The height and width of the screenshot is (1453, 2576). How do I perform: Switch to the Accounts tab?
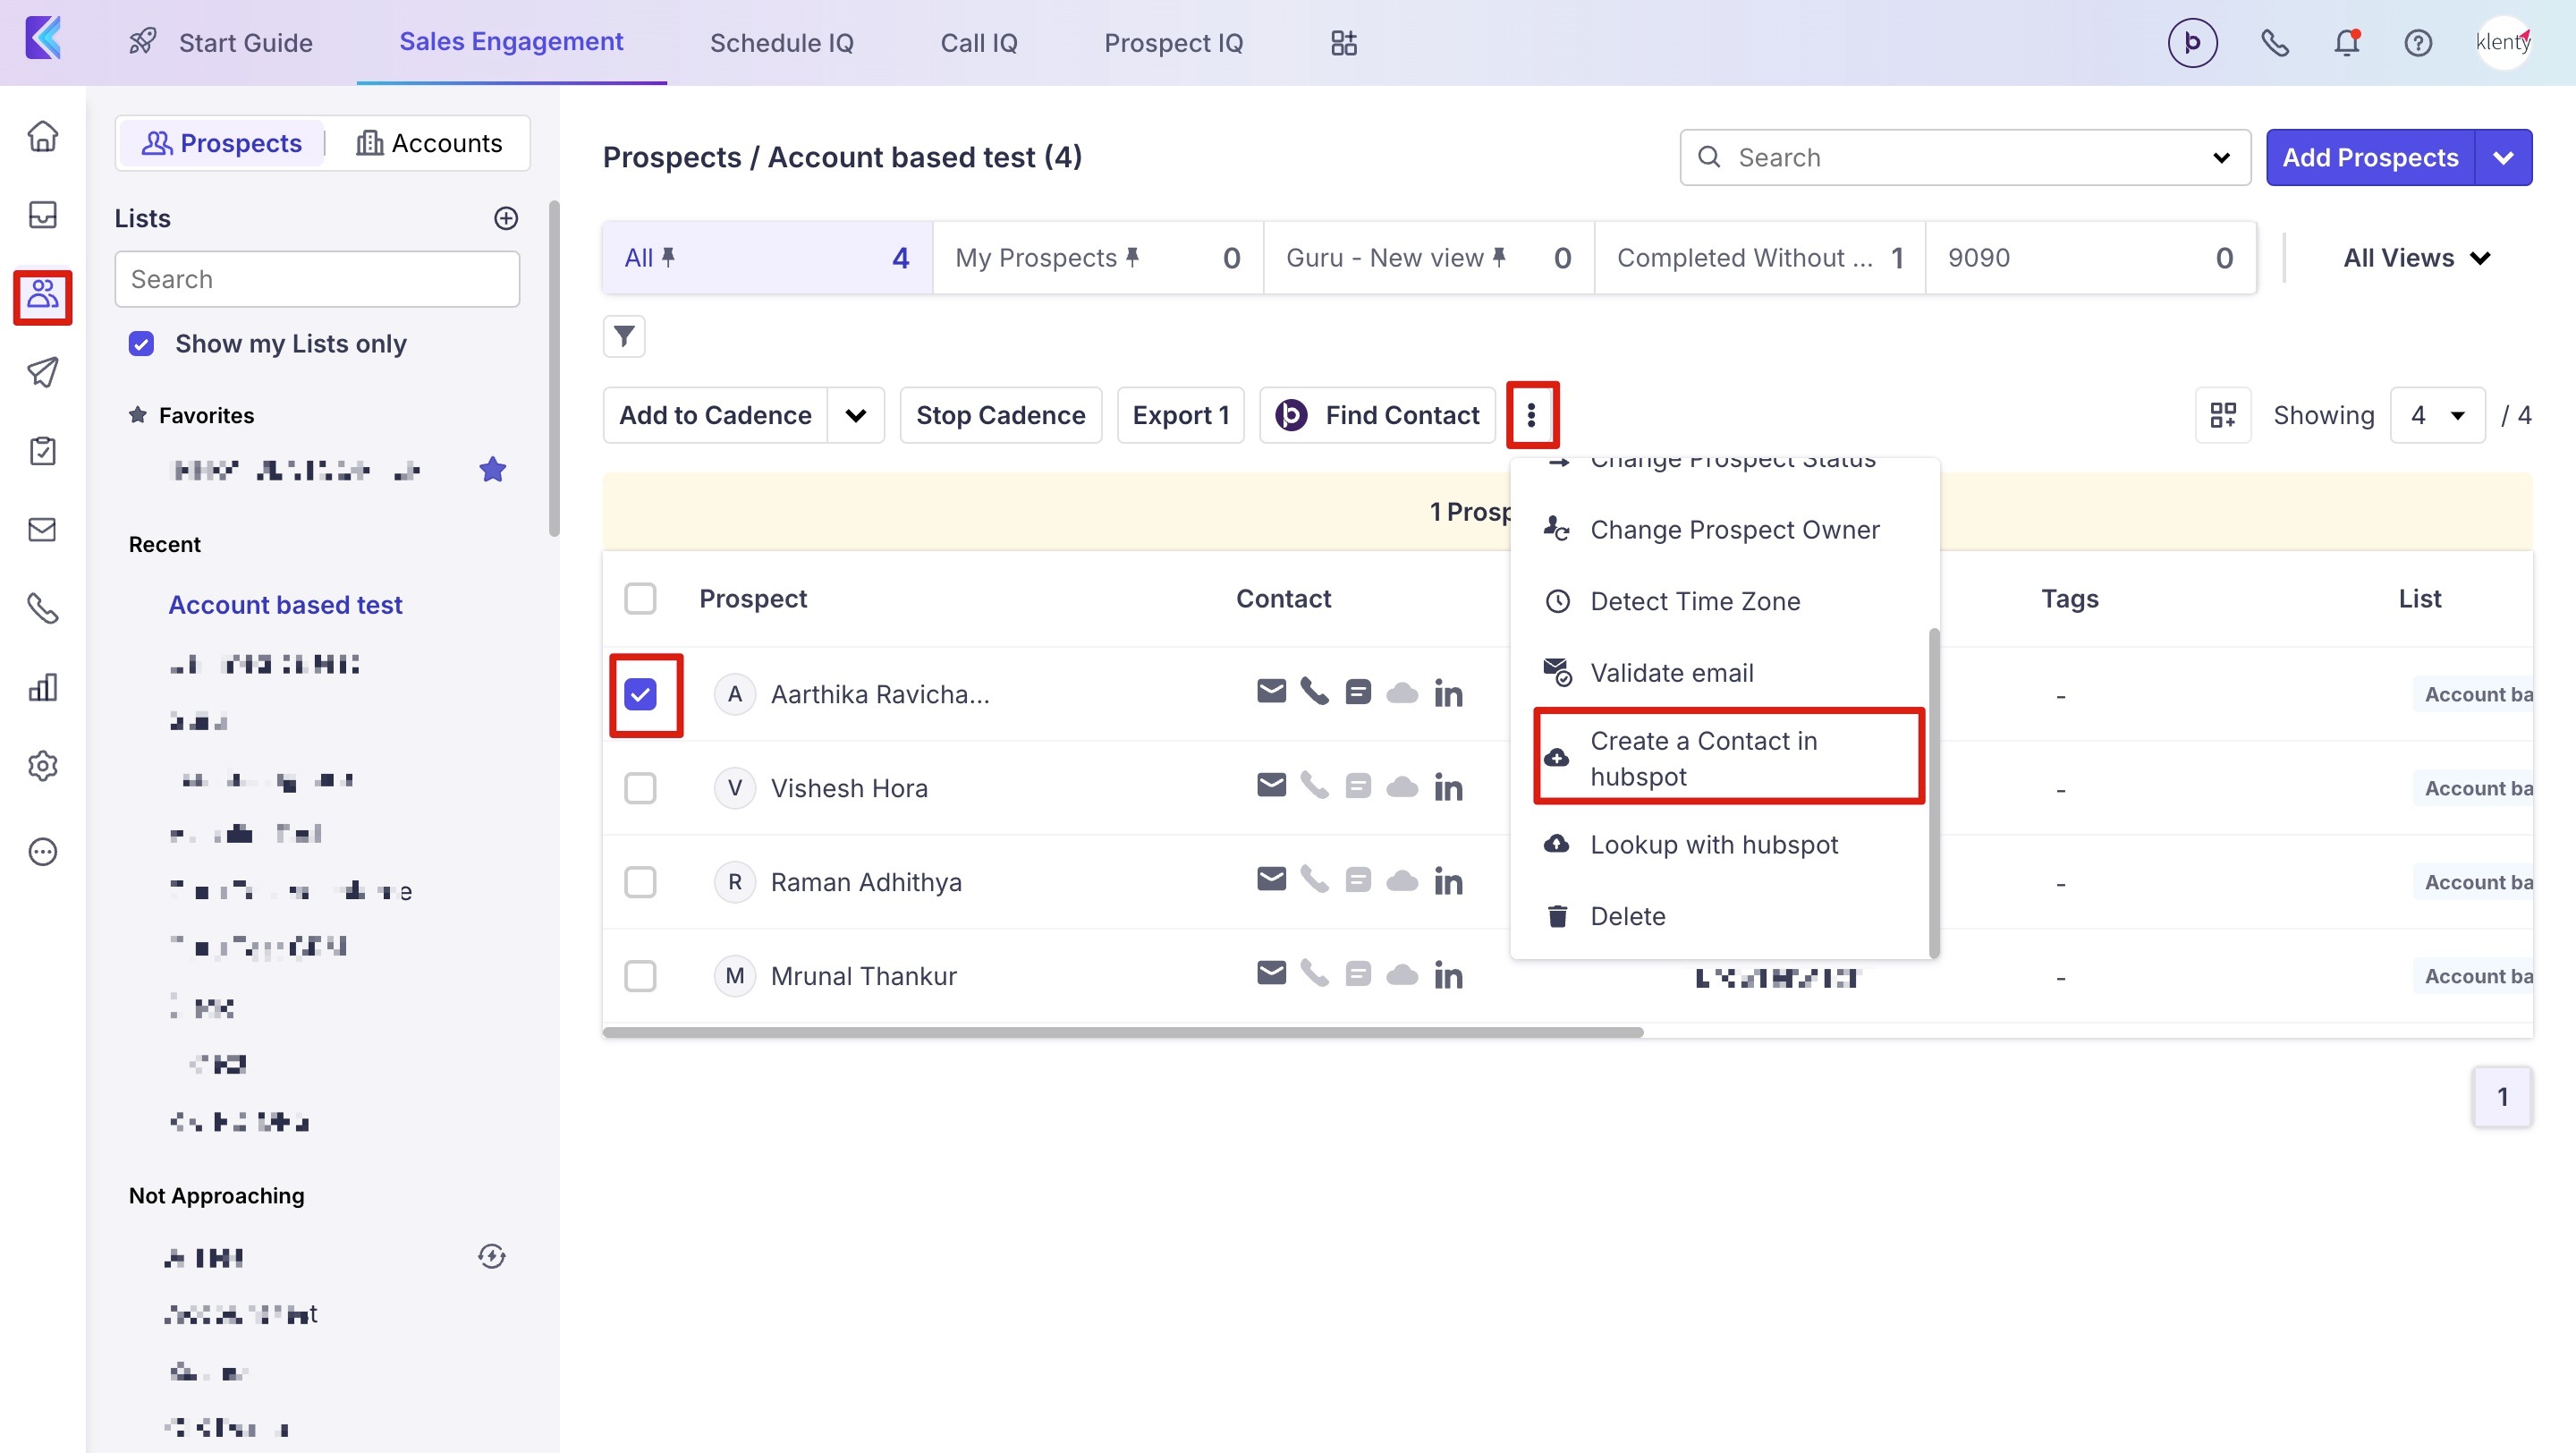(429, 143)
